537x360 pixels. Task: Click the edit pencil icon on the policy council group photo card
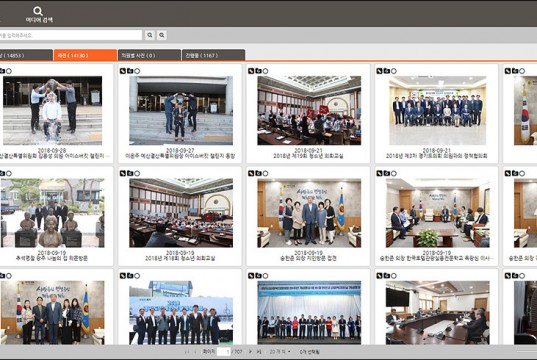pyautogui.click(x=379, y=71)
